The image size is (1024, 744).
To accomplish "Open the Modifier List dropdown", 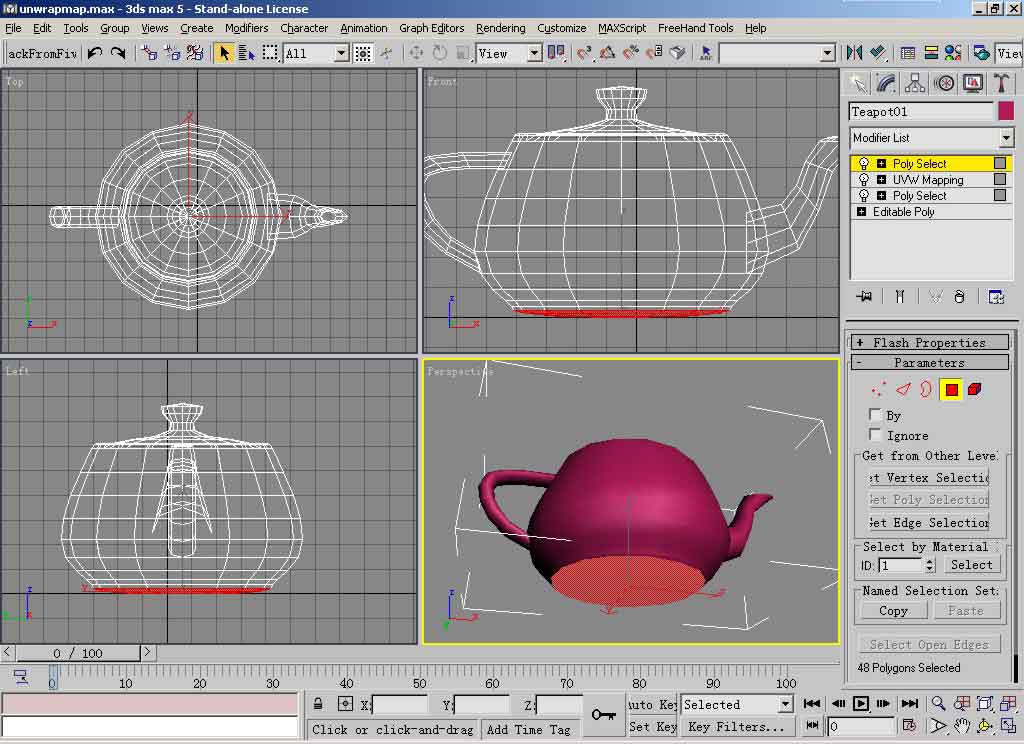I will pyautogui.click(x=1006, y=138).
